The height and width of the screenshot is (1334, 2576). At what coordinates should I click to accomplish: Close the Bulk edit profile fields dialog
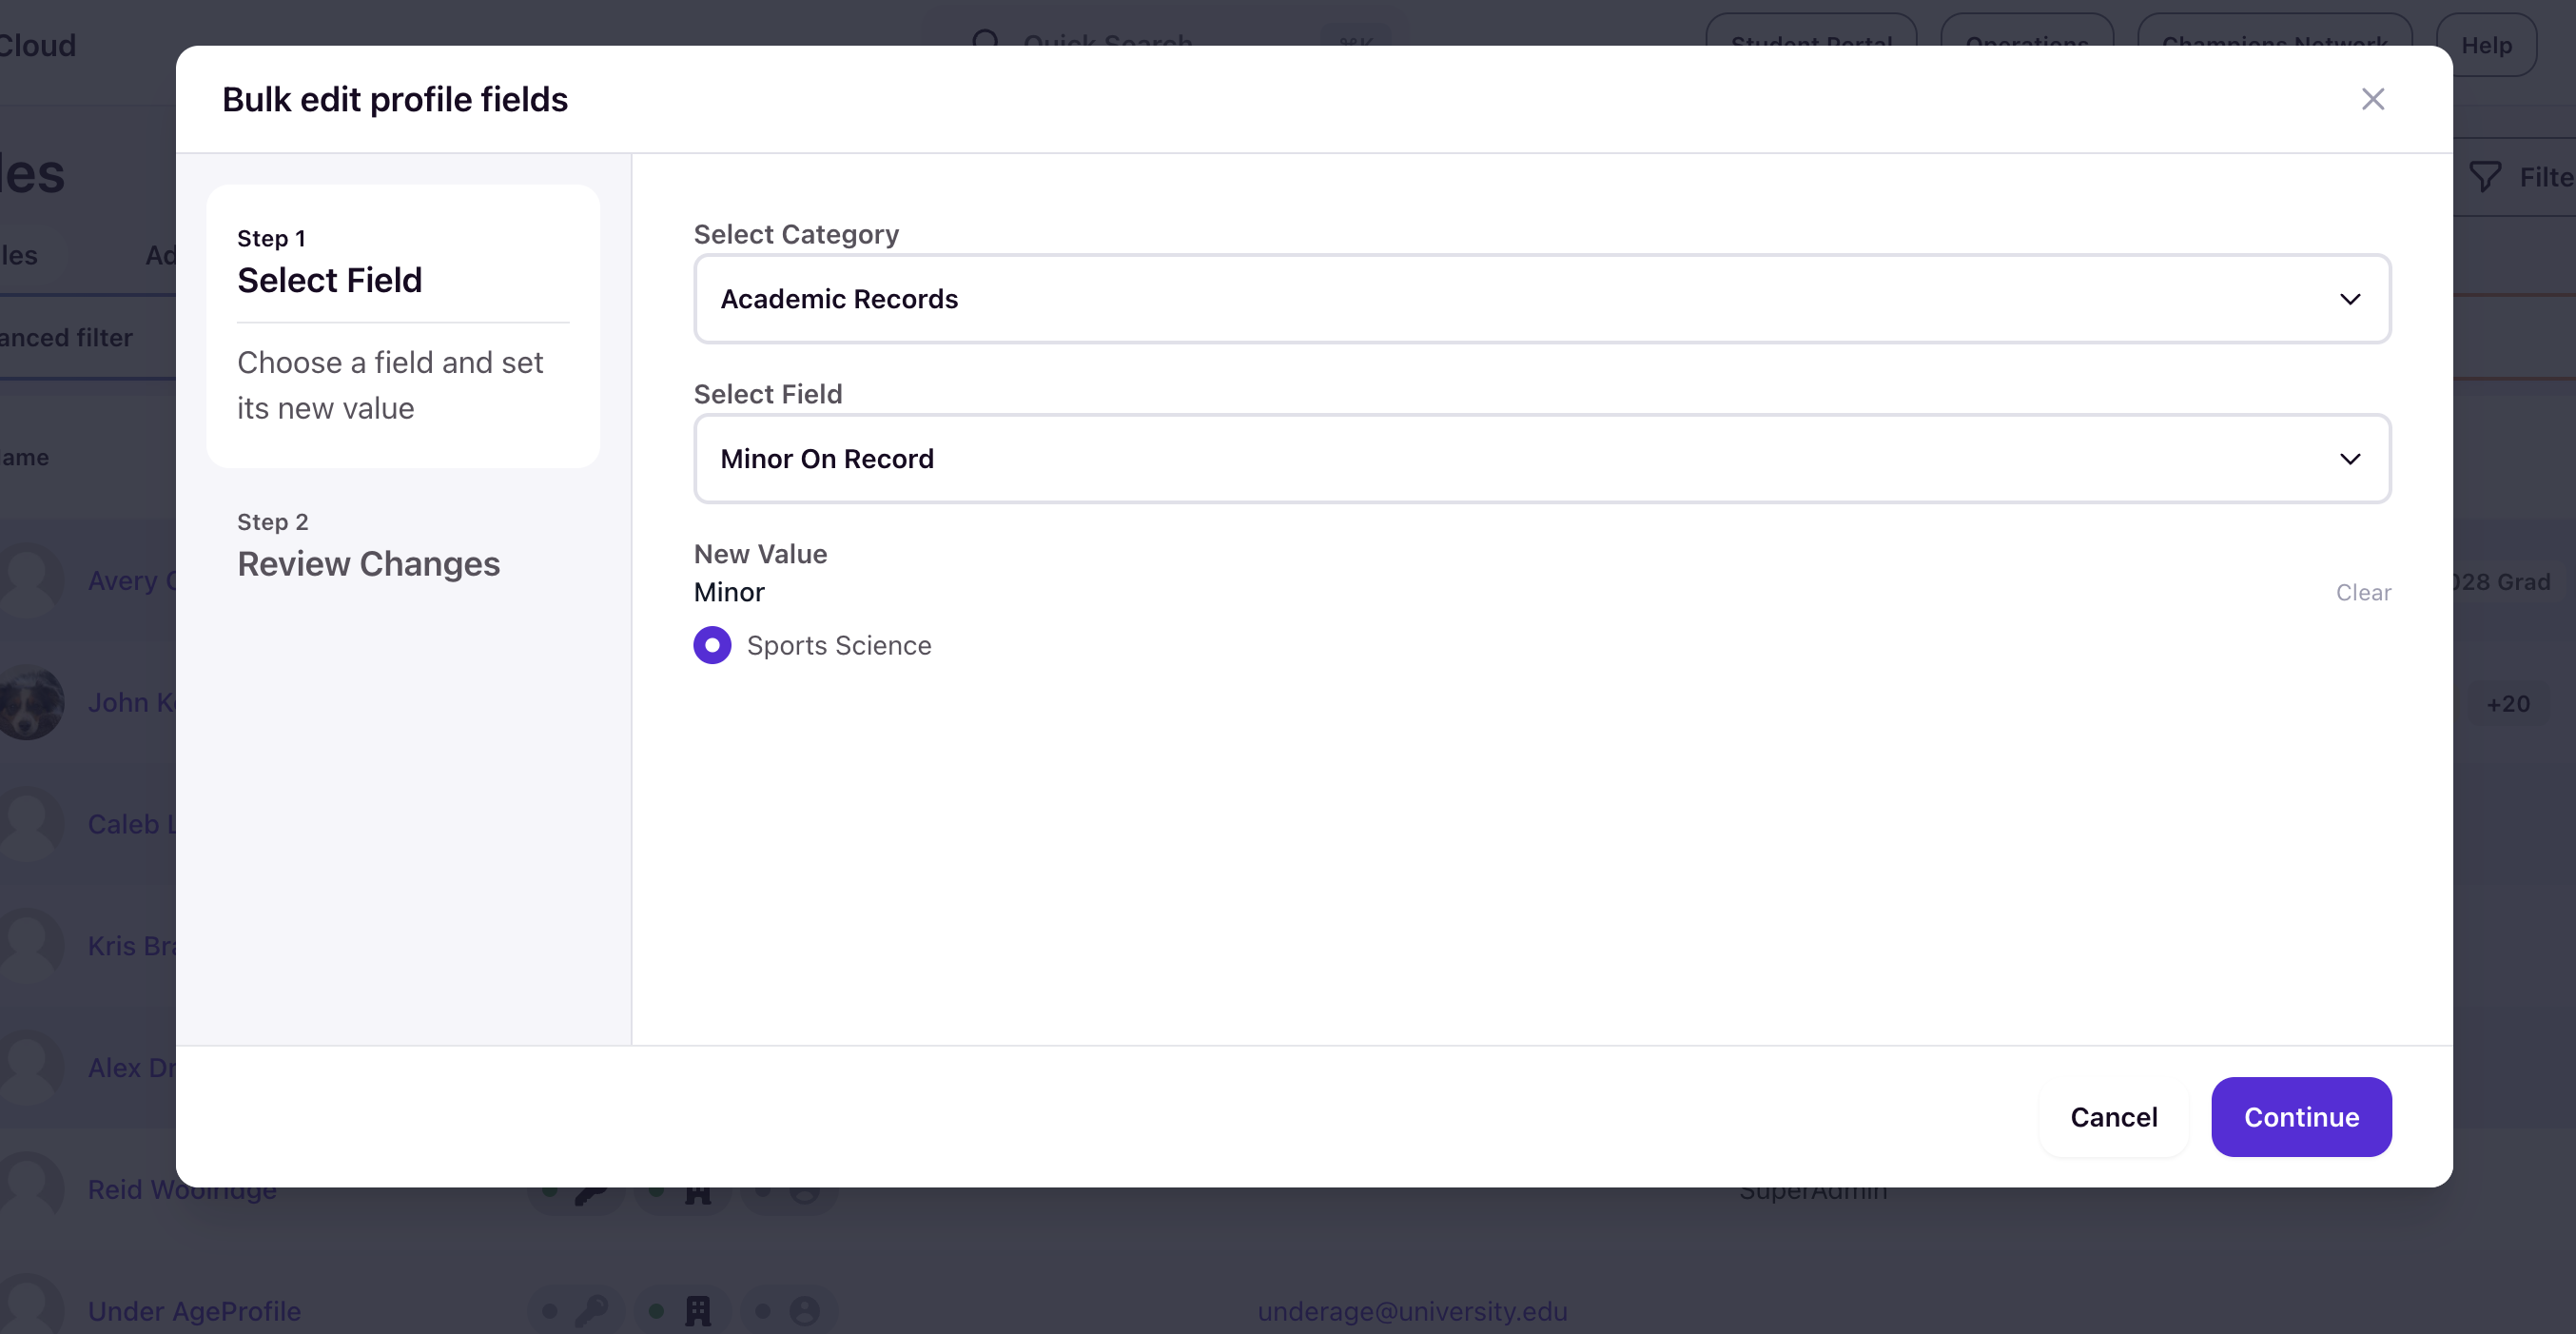click(2372, 99)
